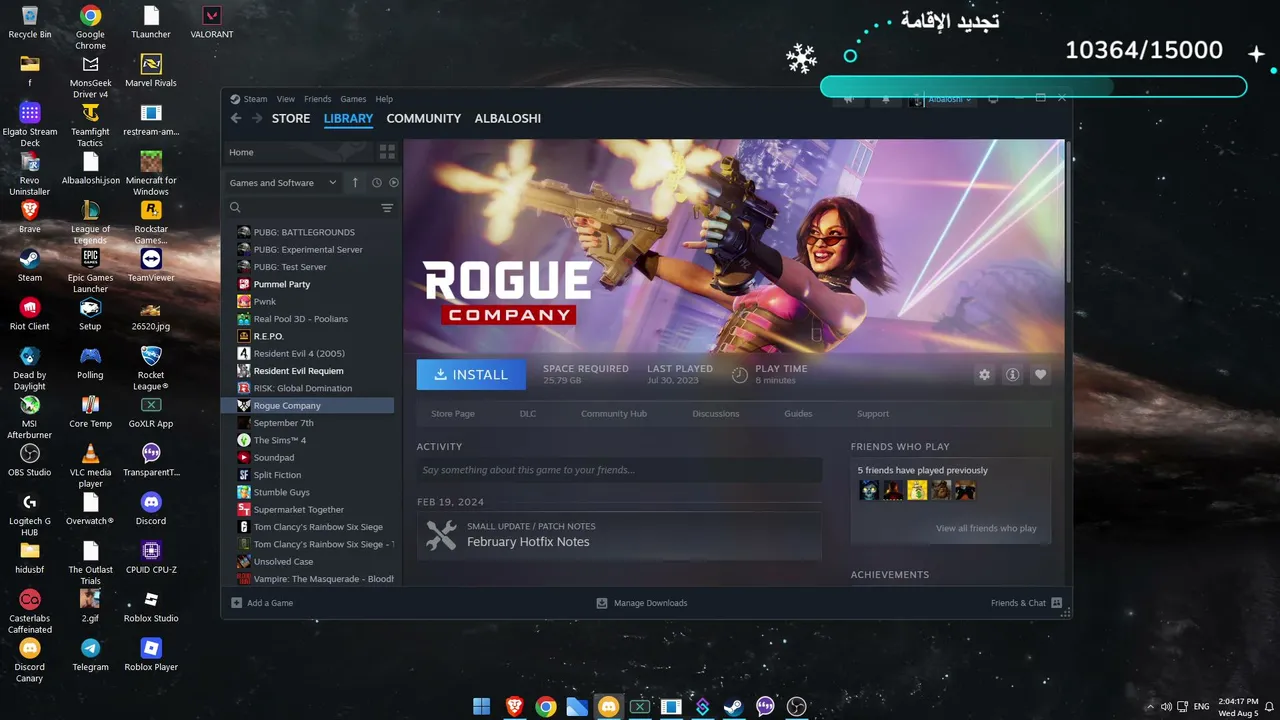Select the Elgato Stream Deck desktop icon

click(x=30, y=125)
